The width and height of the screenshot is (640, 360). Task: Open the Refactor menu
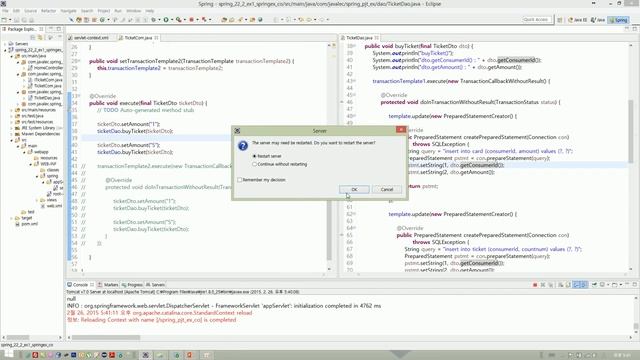48,11
